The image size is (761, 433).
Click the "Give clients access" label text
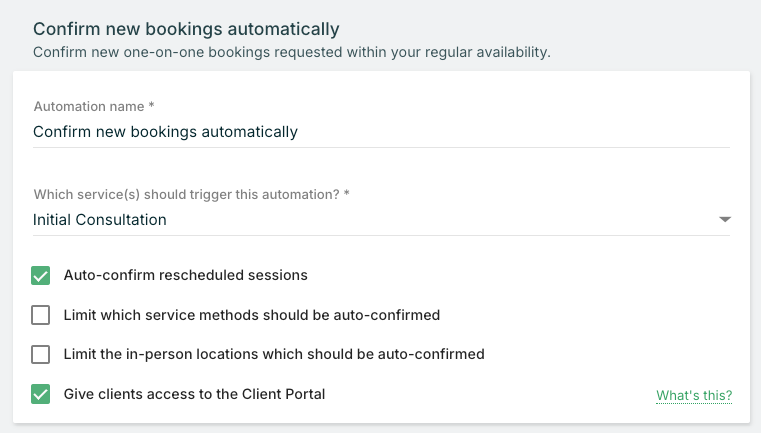click(194, 394)
